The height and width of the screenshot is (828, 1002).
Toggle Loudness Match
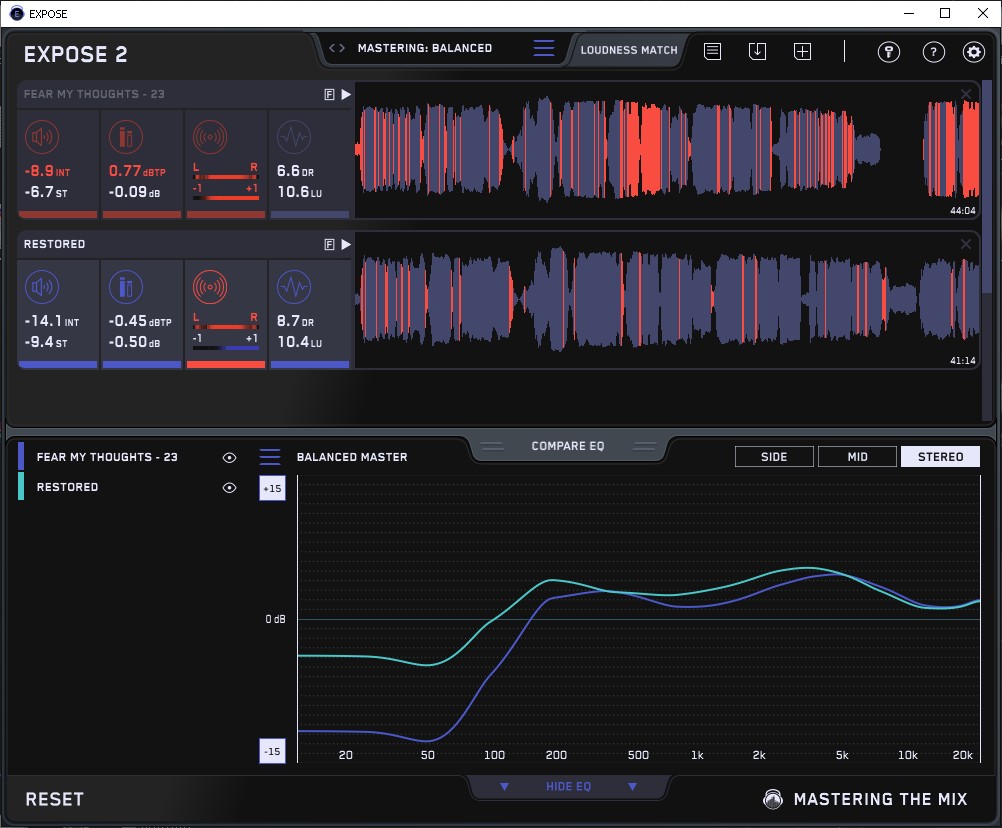point(629,50)
